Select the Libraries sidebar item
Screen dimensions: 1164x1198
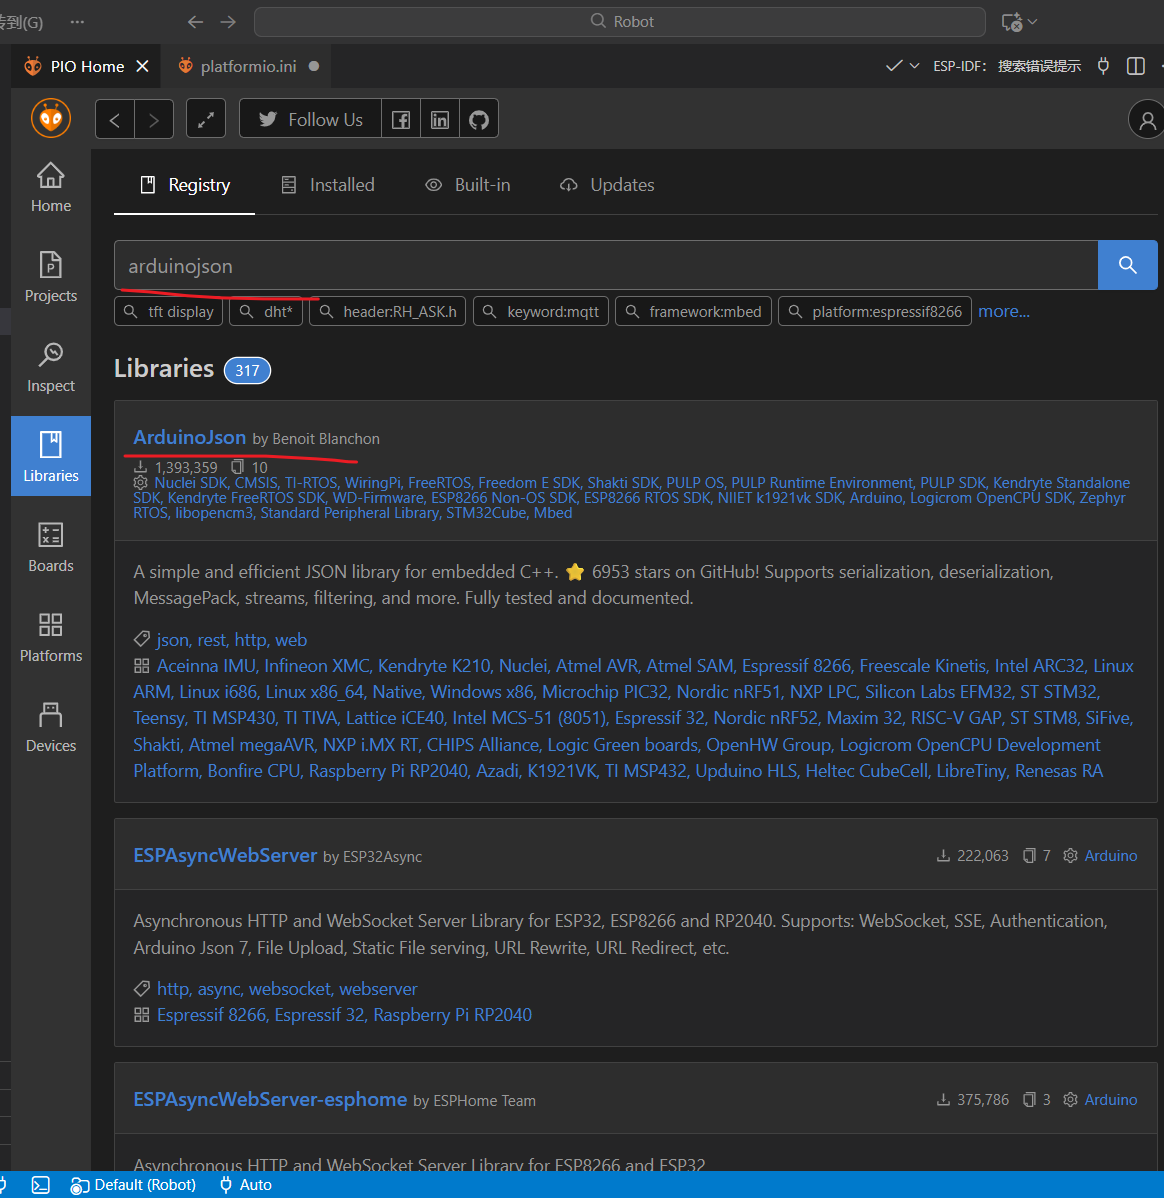[x=50, y=456]
